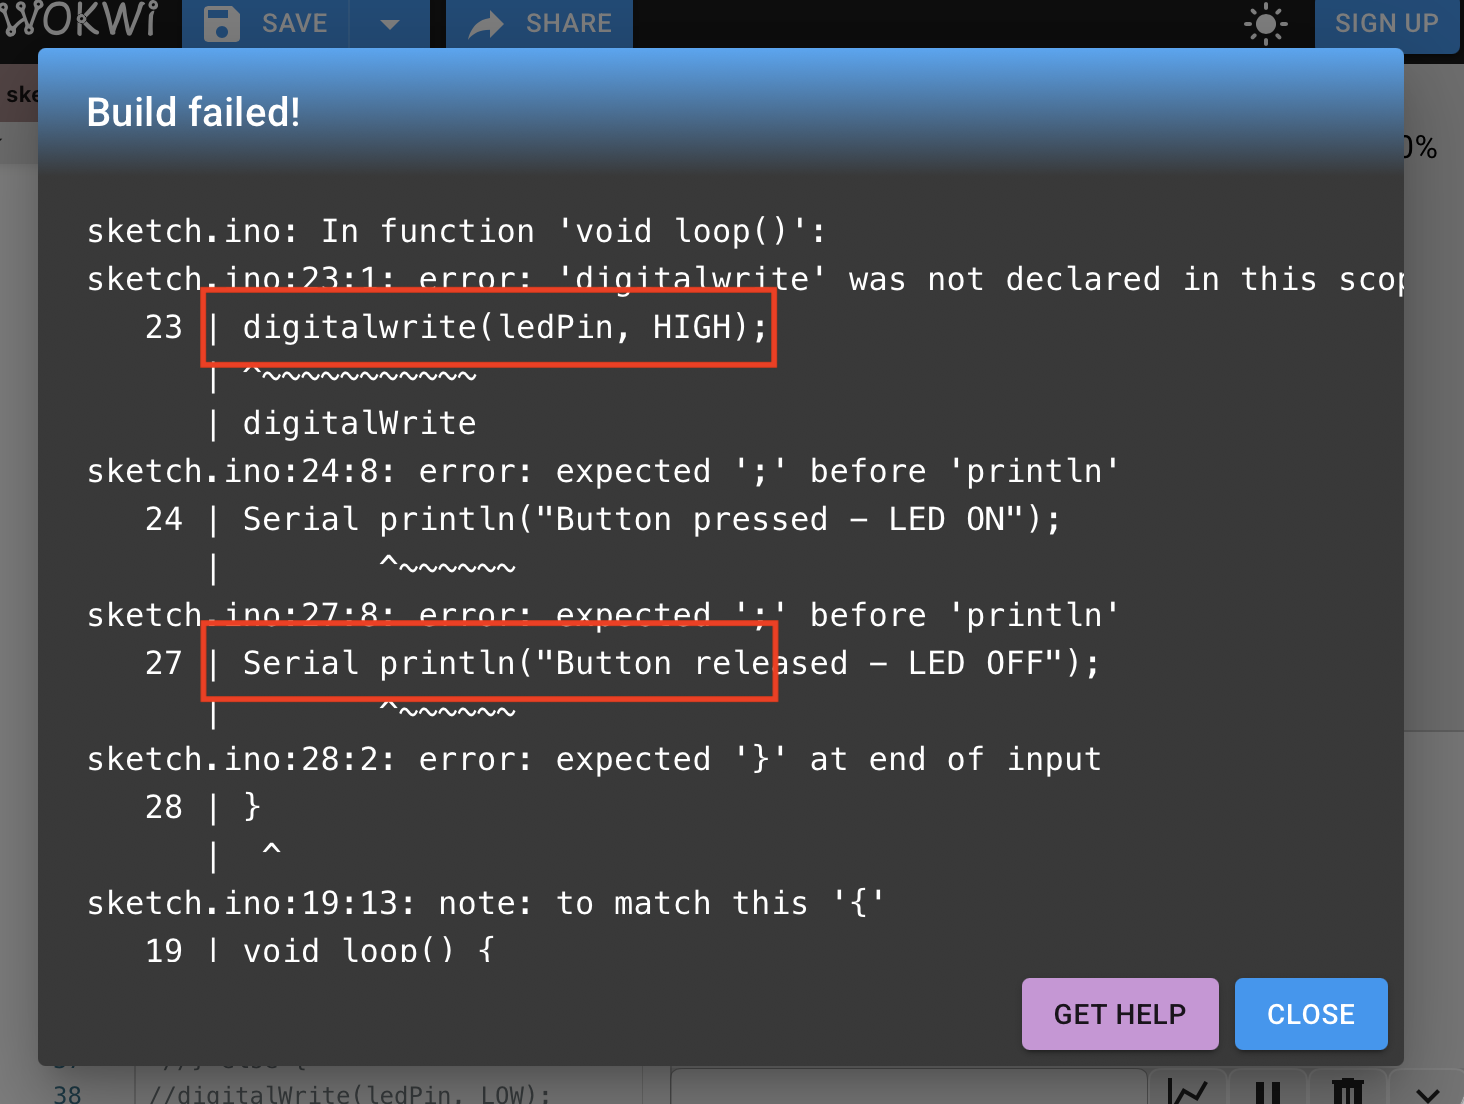Switch to the sketch file tab
This screenshot has height=1104, width=1464.
tap(20, 95)
